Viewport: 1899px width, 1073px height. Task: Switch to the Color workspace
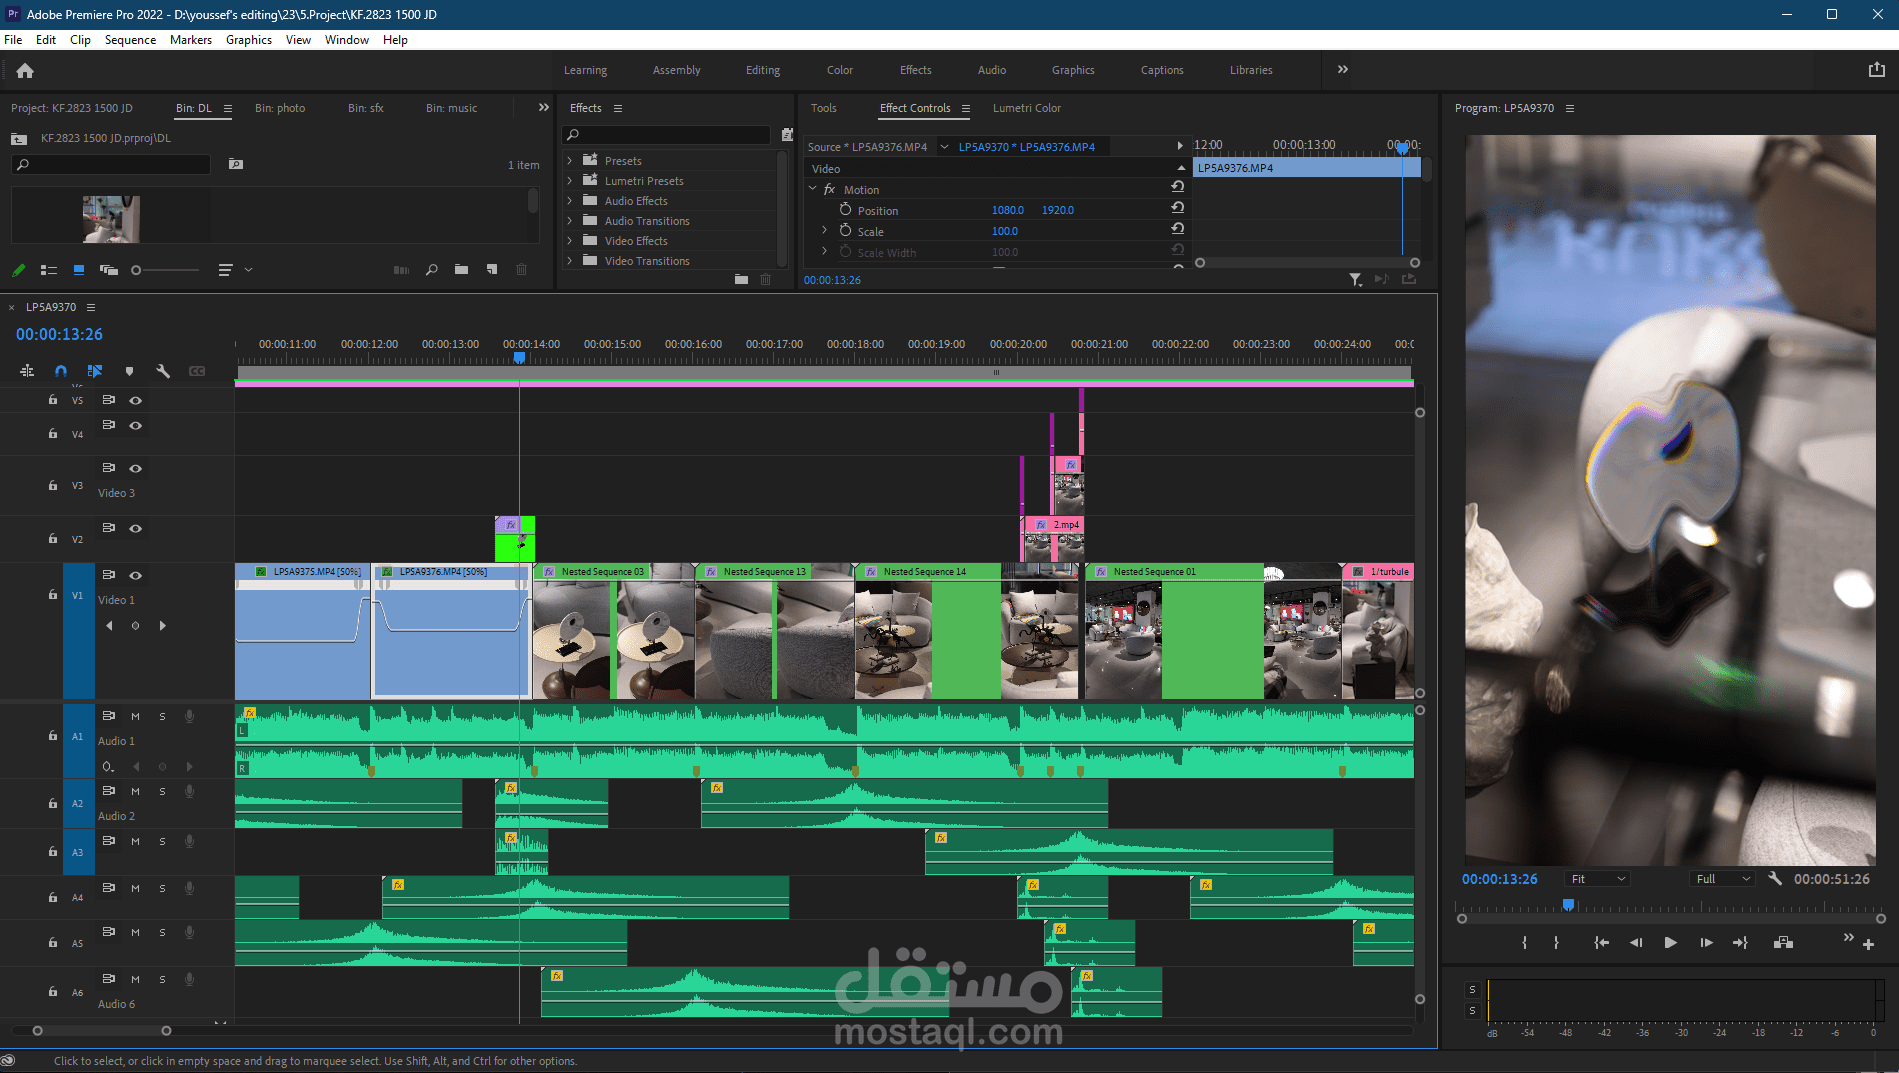[840, 70]
